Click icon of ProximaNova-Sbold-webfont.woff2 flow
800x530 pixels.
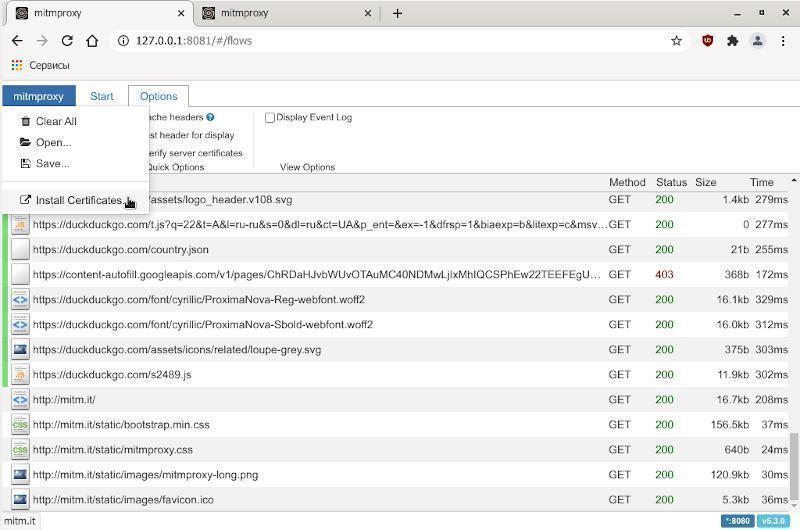pyautogui.click(x=20, y=324)
